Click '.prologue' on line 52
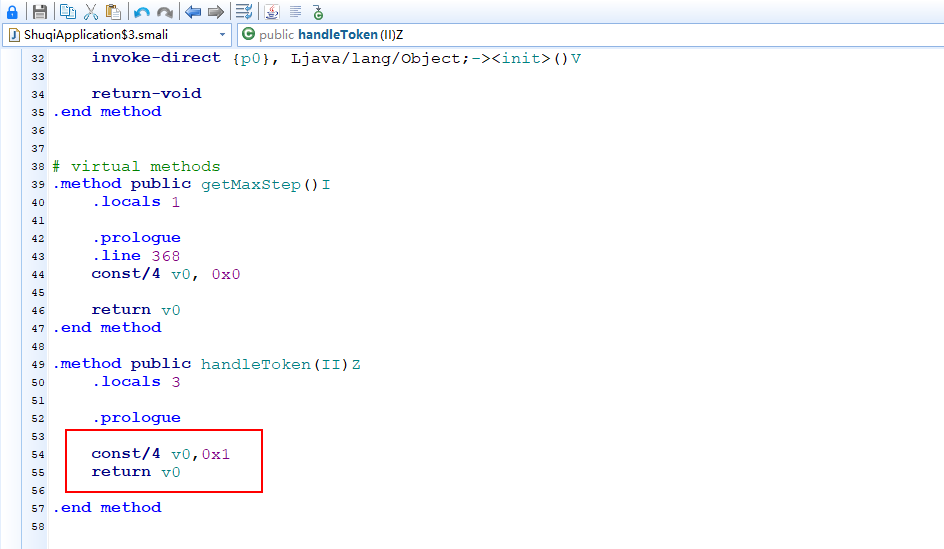944x549 pixels. [x=136, y=418]
